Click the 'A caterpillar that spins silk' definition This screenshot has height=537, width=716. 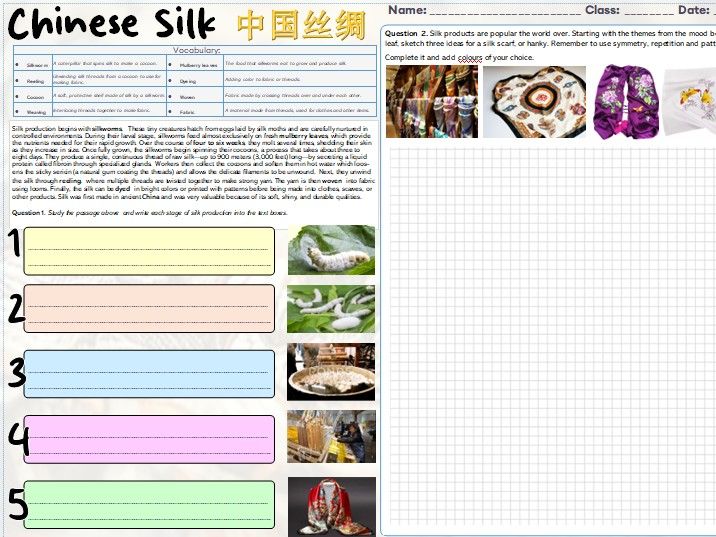tap(105, 63)
